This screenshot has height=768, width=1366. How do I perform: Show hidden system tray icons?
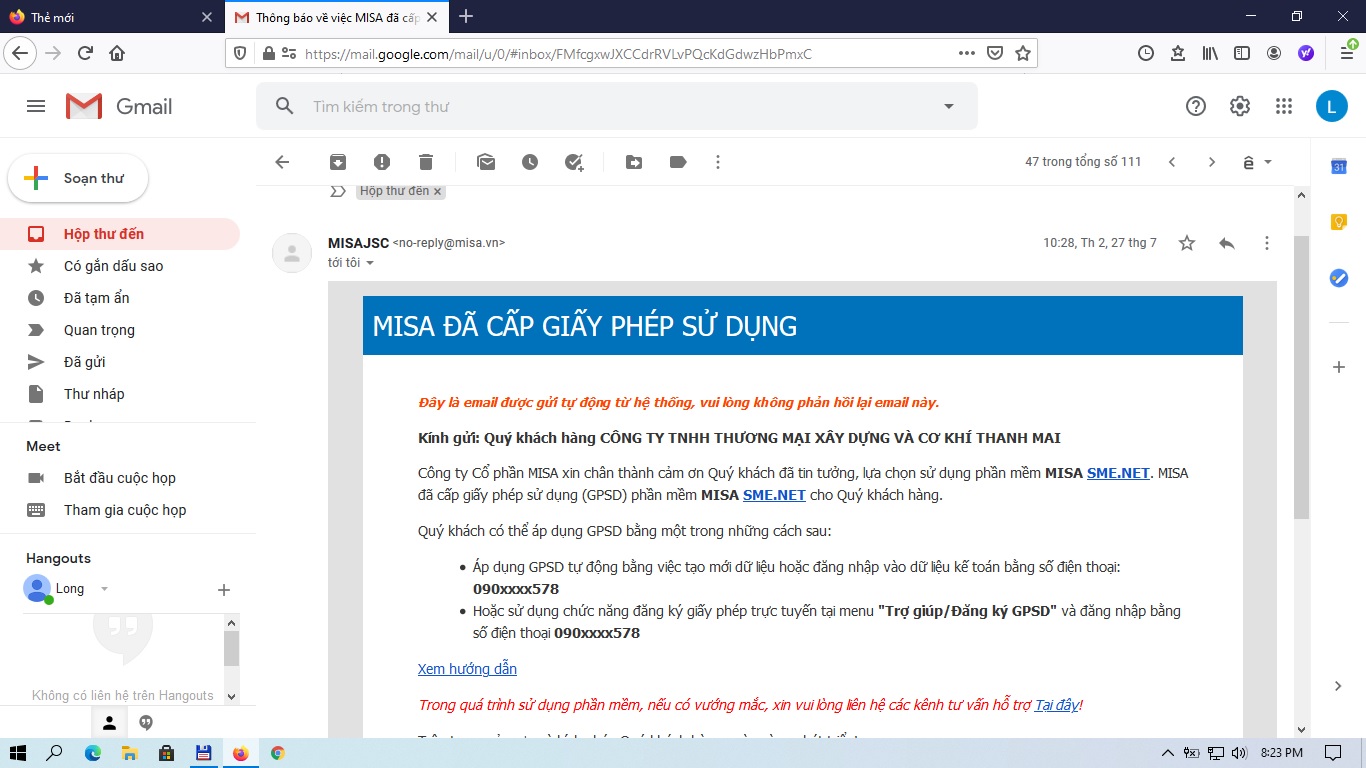click(1167, 753)
